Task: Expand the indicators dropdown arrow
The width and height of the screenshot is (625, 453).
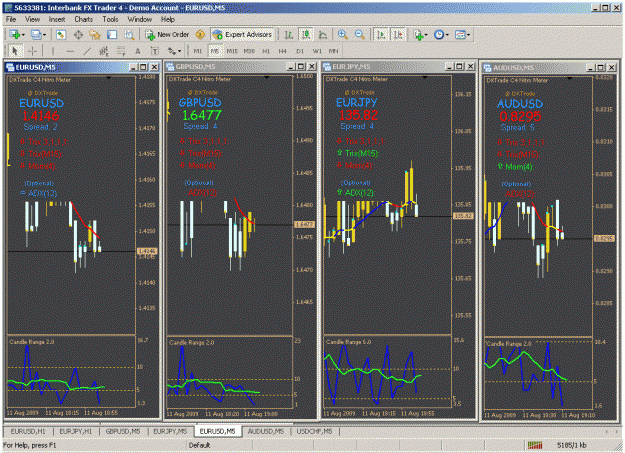Action: click(426, 35)
